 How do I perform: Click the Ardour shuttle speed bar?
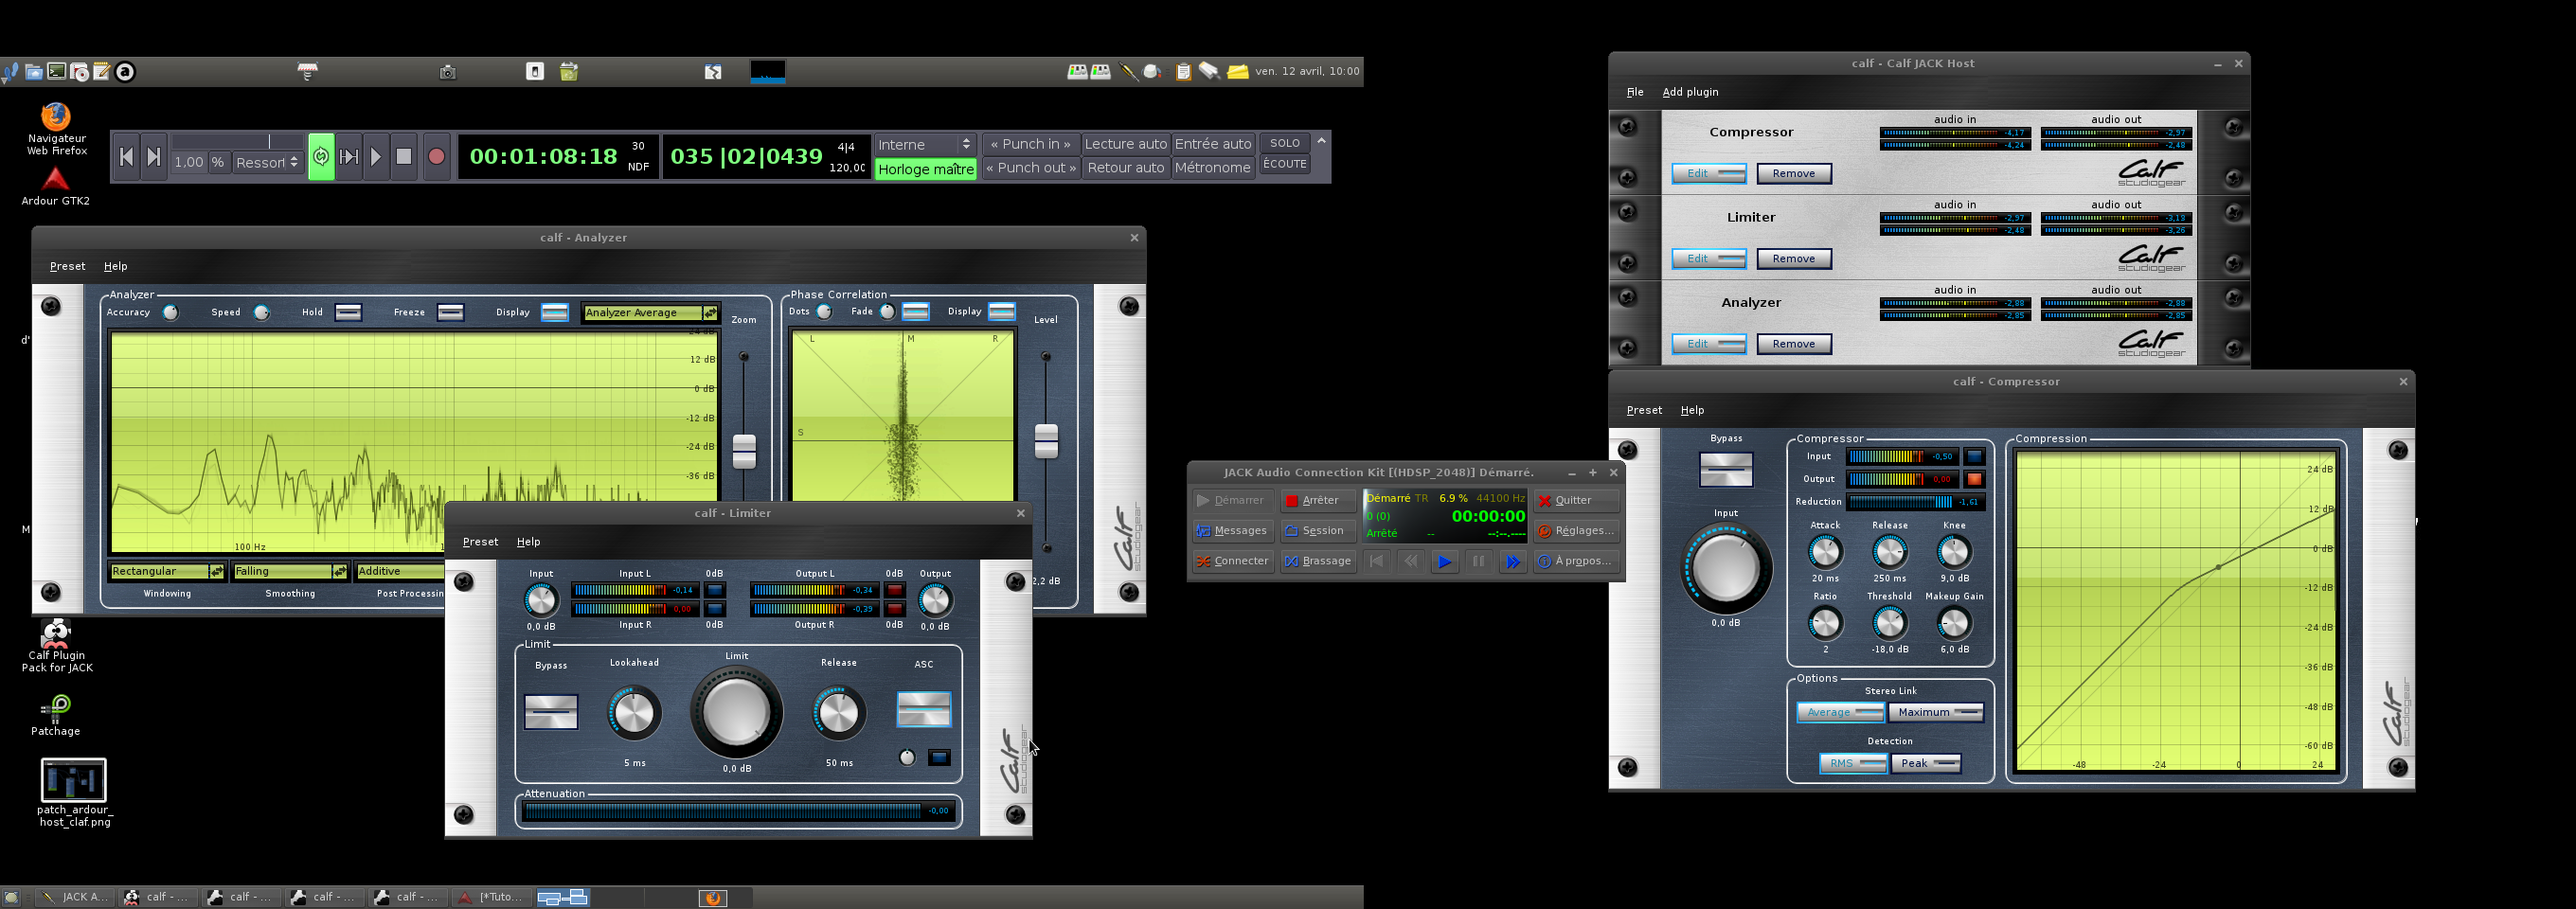237,141
